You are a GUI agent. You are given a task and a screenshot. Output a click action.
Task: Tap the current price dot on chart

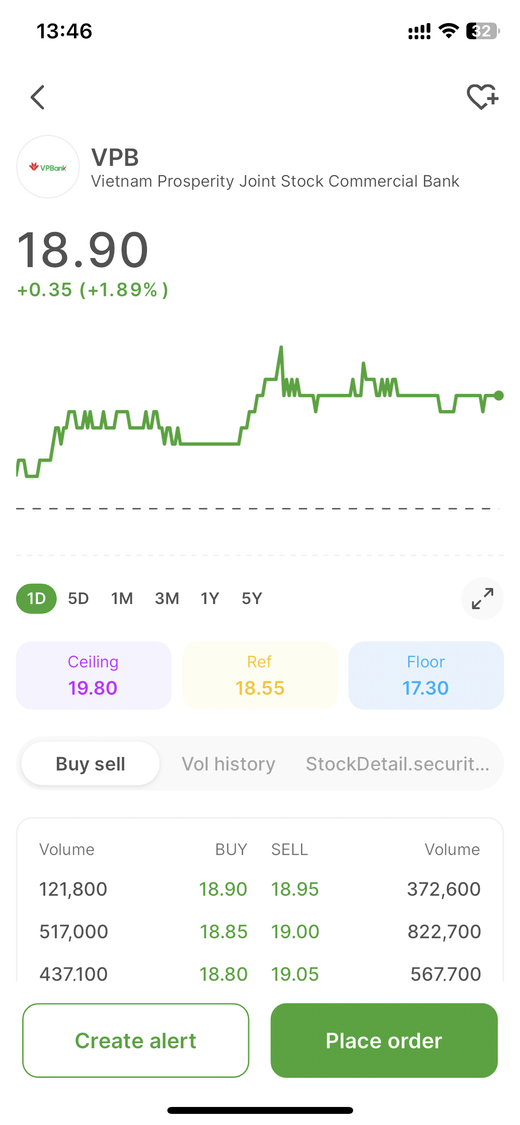pyautogui.click(x=499, y=395)
